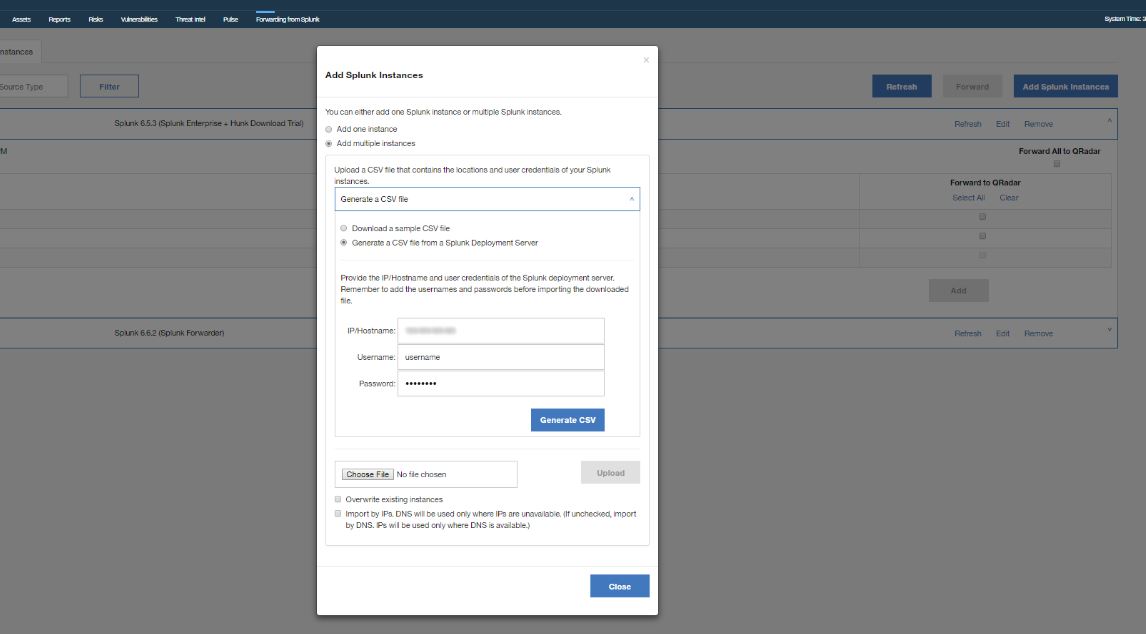Click Add Splunk Instances in the header
Image resolution: width=1146 pixels, height=634 pixels.
tap(1063, 86)
